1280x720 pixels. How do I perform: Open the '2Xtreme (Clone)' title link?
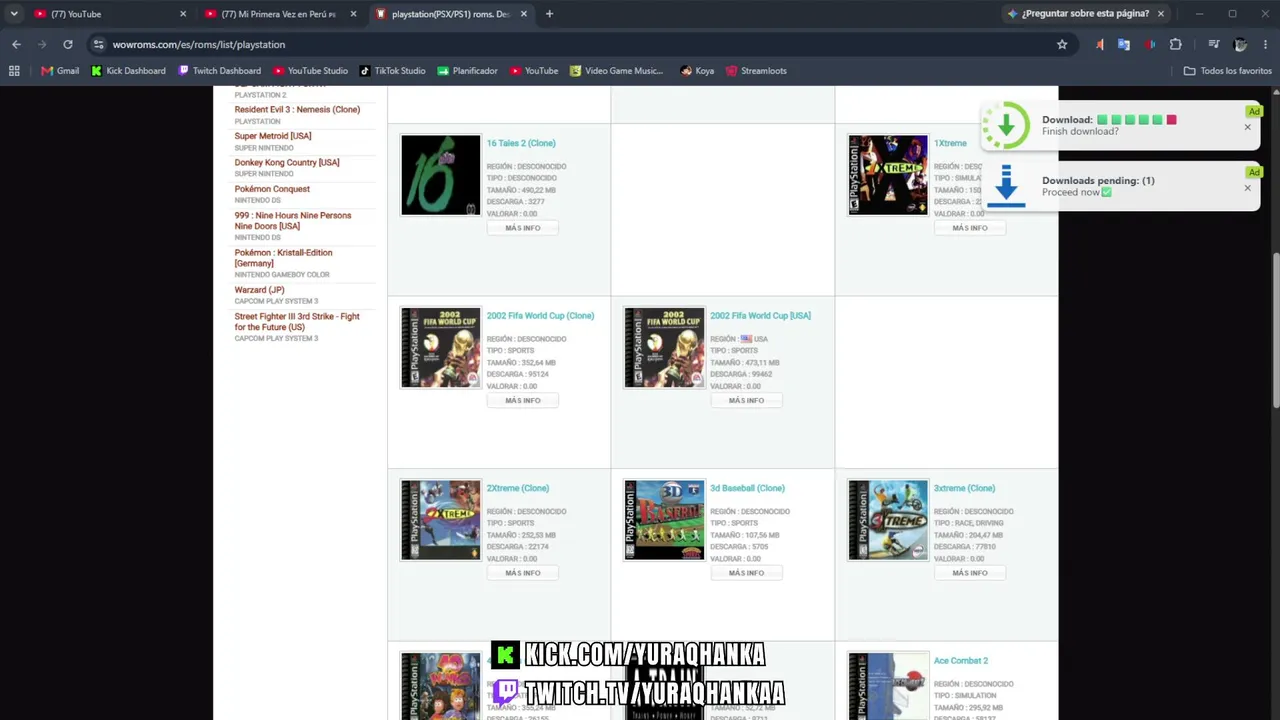[x=518, y=488]
